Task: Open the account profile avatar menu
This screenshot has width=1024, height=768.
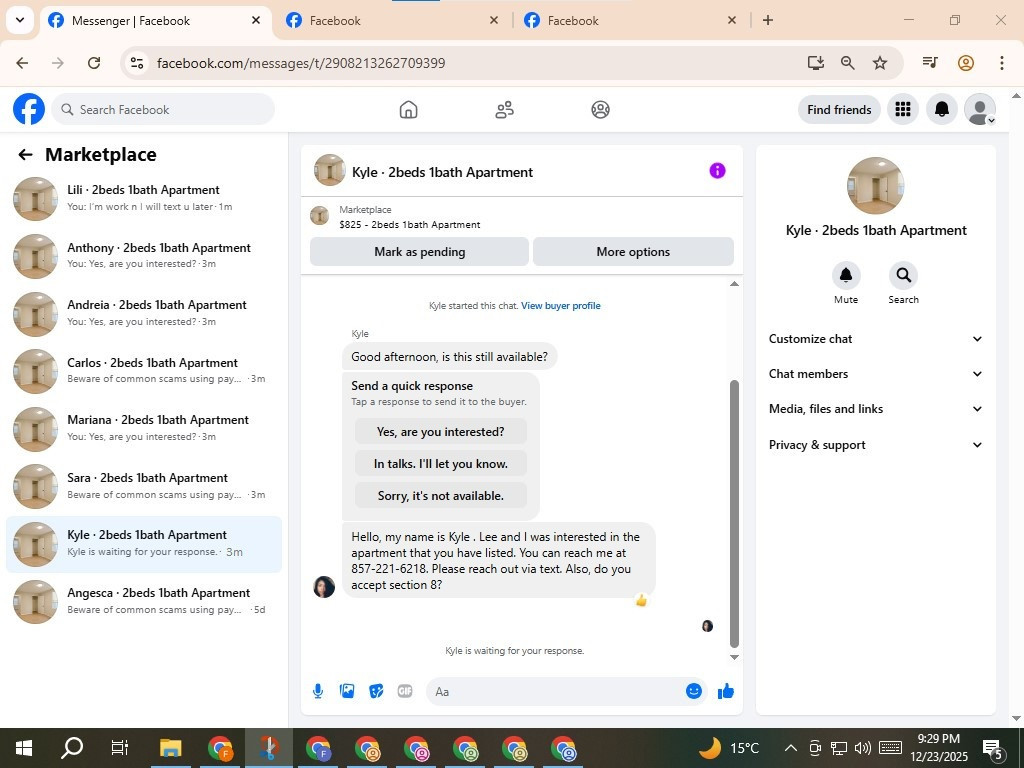Action: click(980, 109)
